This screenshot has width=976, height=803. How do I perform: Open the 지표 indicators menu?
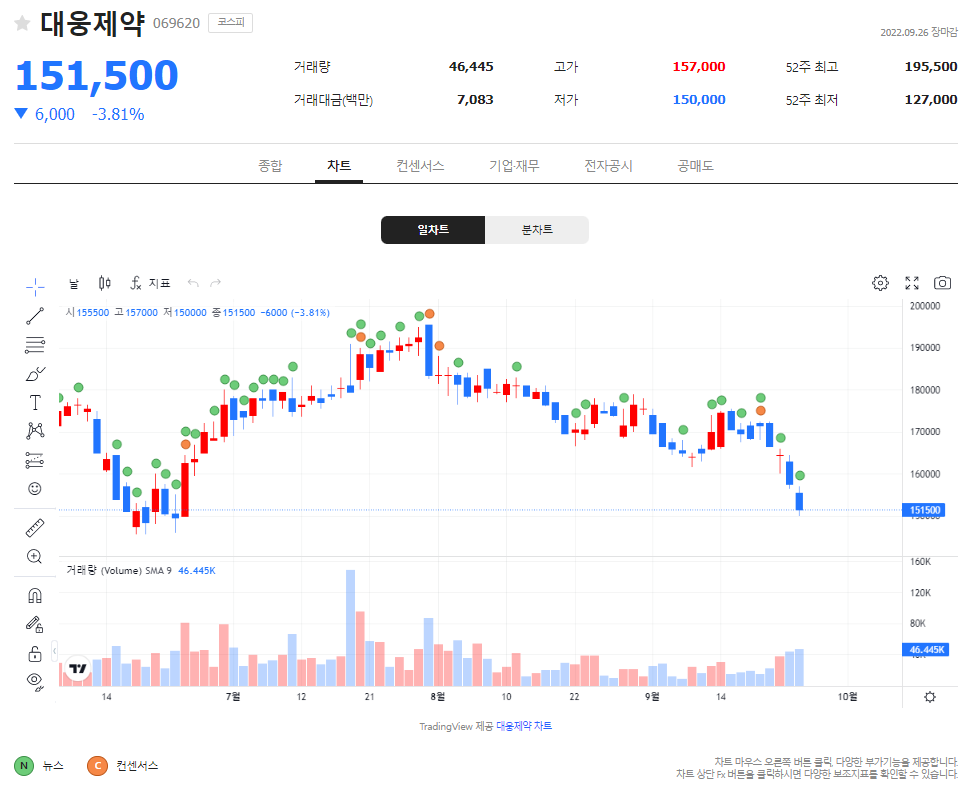click(x=150, y=284)
